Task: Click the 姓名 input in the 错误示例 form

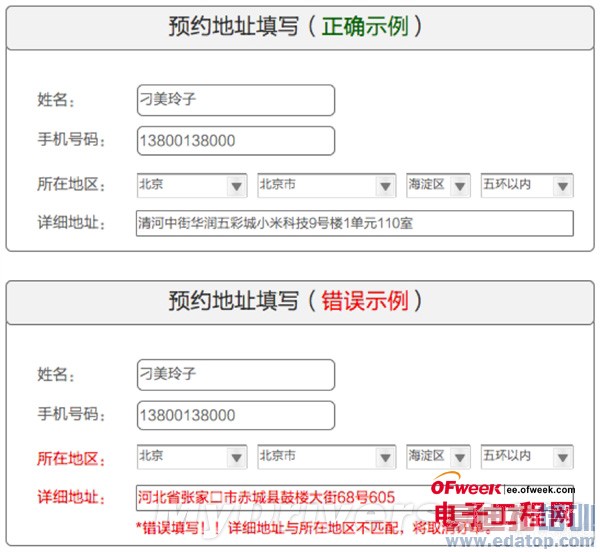Action: [x=236, y=375]
